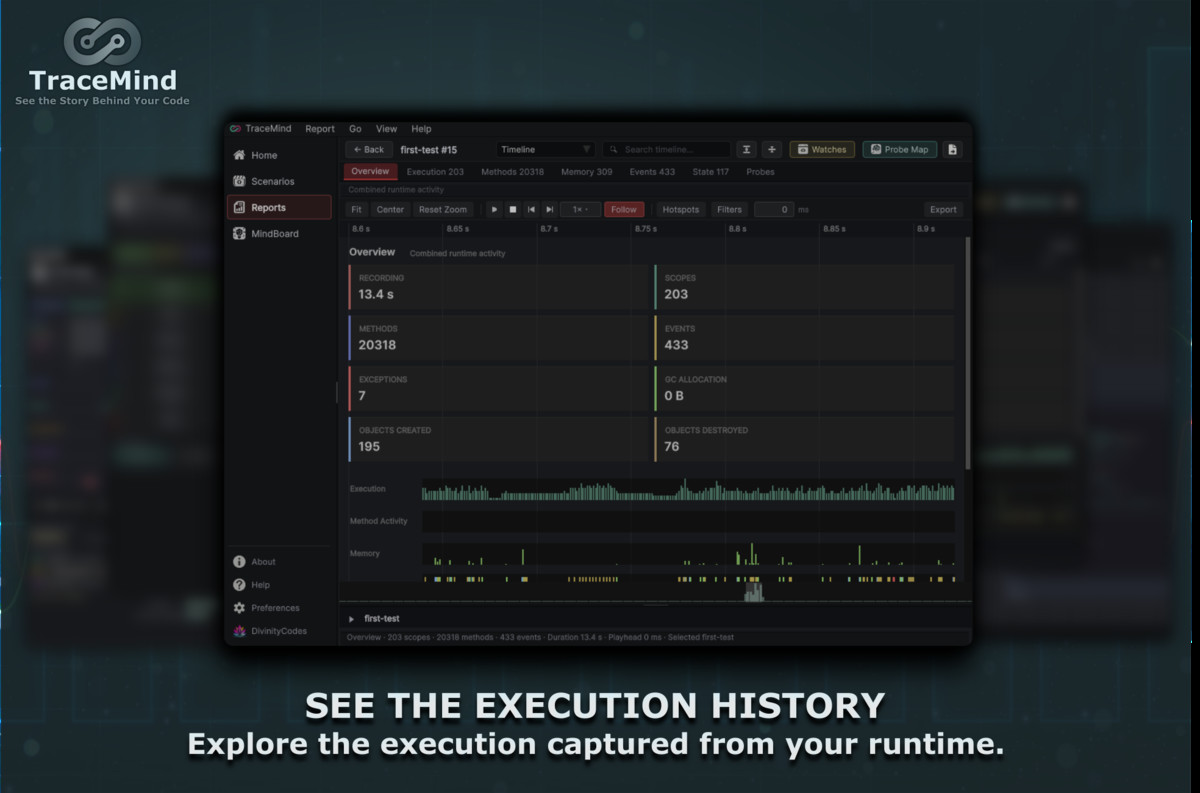Open the Filters options
The width and height of the screenshot is (1200, 793).
click(x=729, y=209)
